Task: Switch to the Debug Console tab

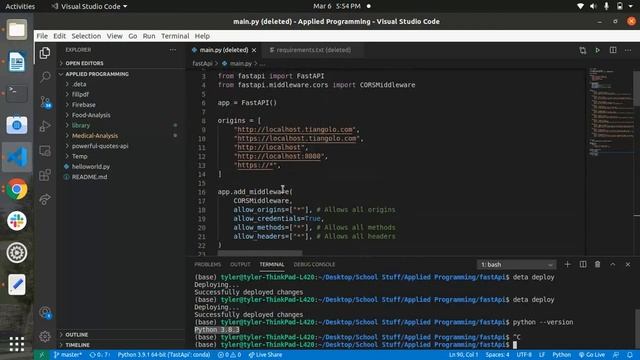Action: (314, 264)
